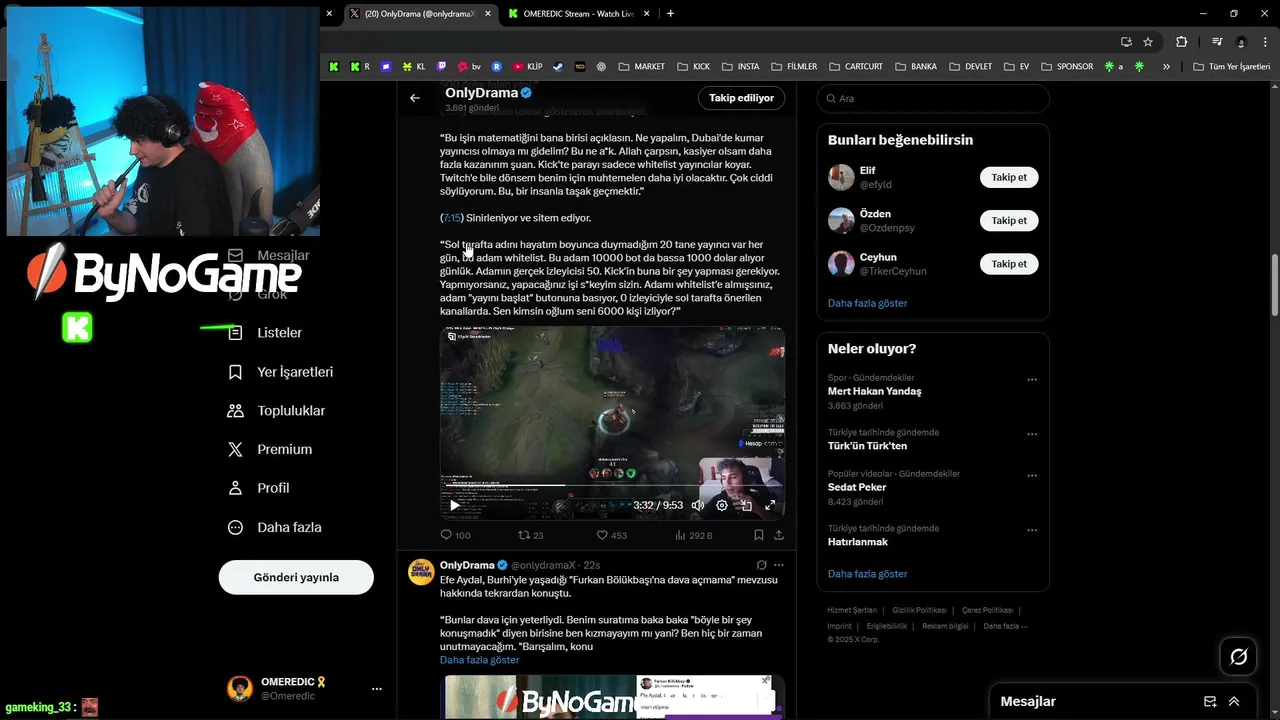Screen dimensions: 1280x720
Task: Open the Chrome extensions puzzle icon
Action: coord(1181,42)
